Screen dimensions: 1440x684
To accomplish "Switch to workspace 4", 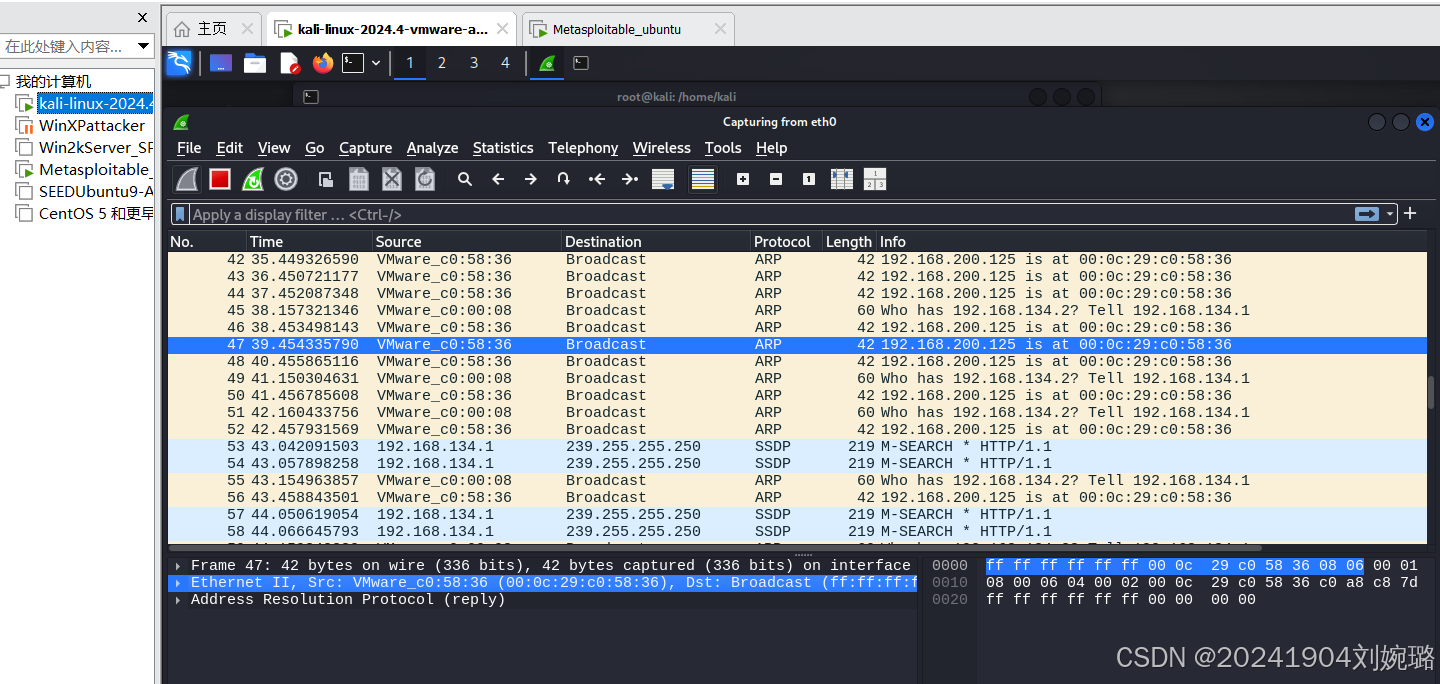I will (x=505, y=63).
